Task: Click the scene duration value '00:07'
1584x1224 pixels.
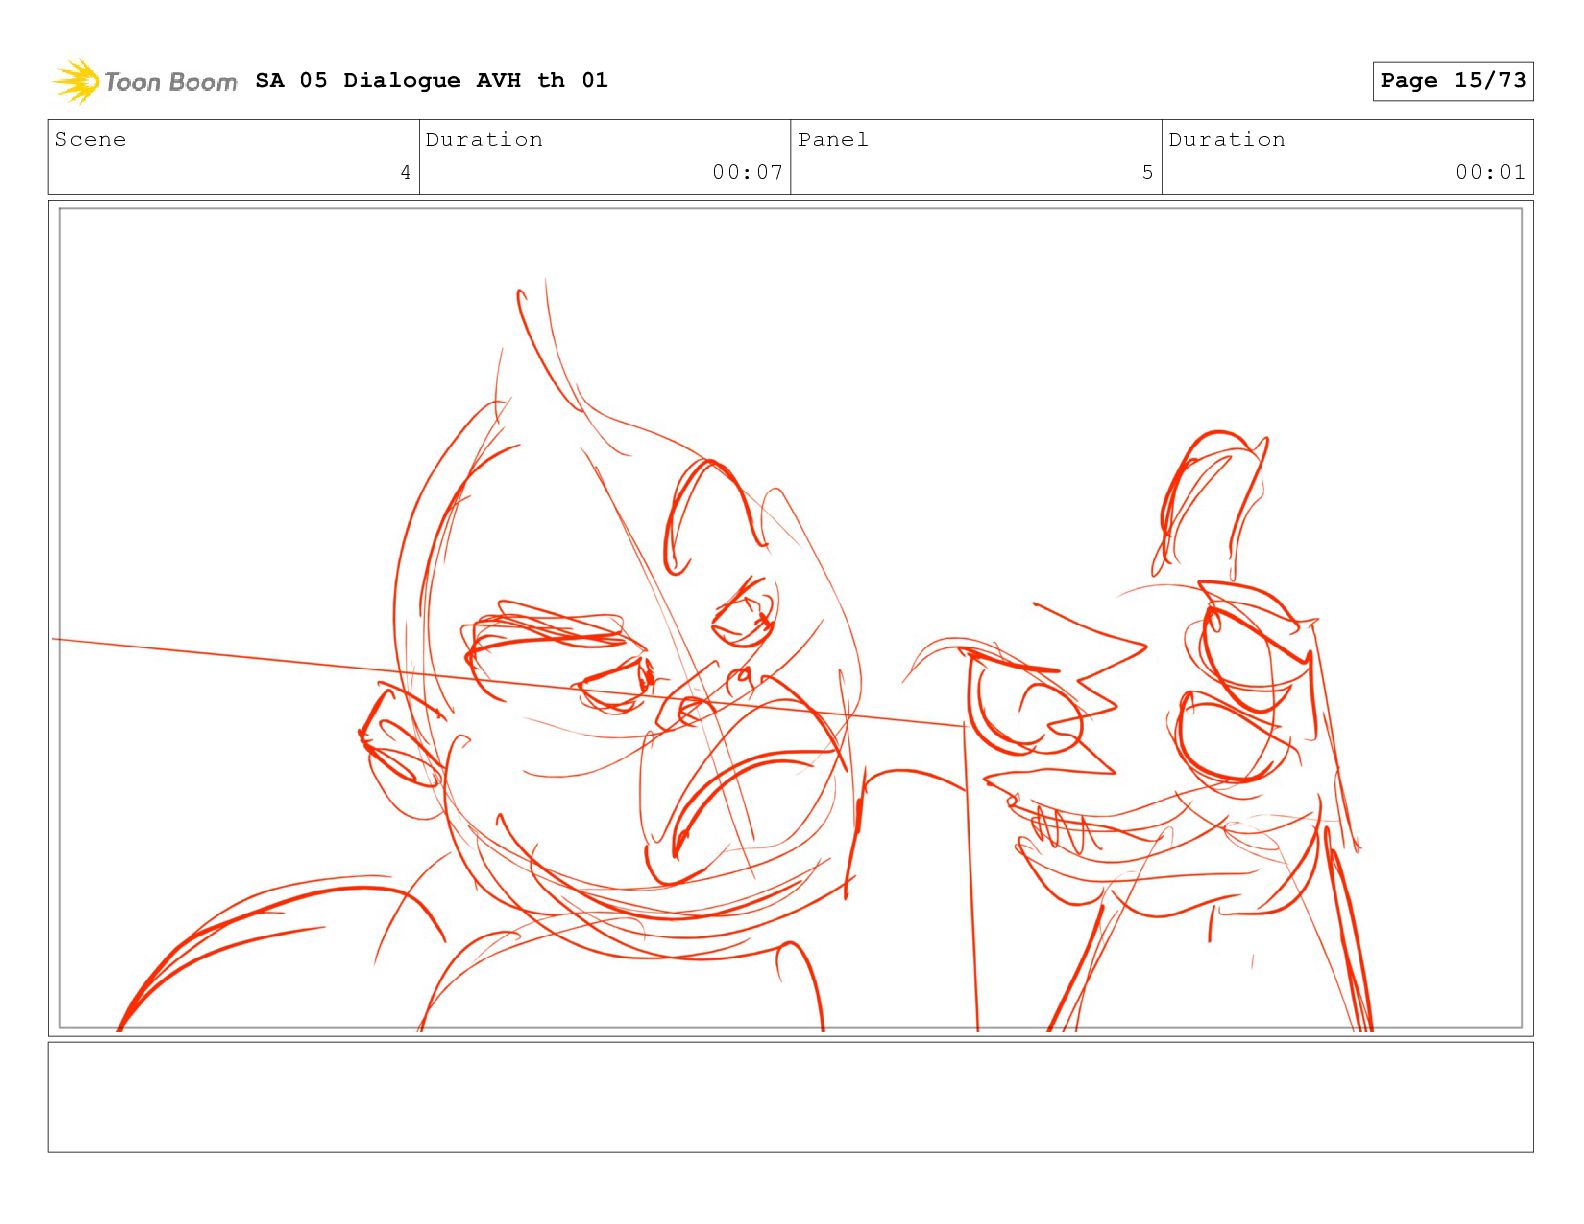Action: click(748, 172)
